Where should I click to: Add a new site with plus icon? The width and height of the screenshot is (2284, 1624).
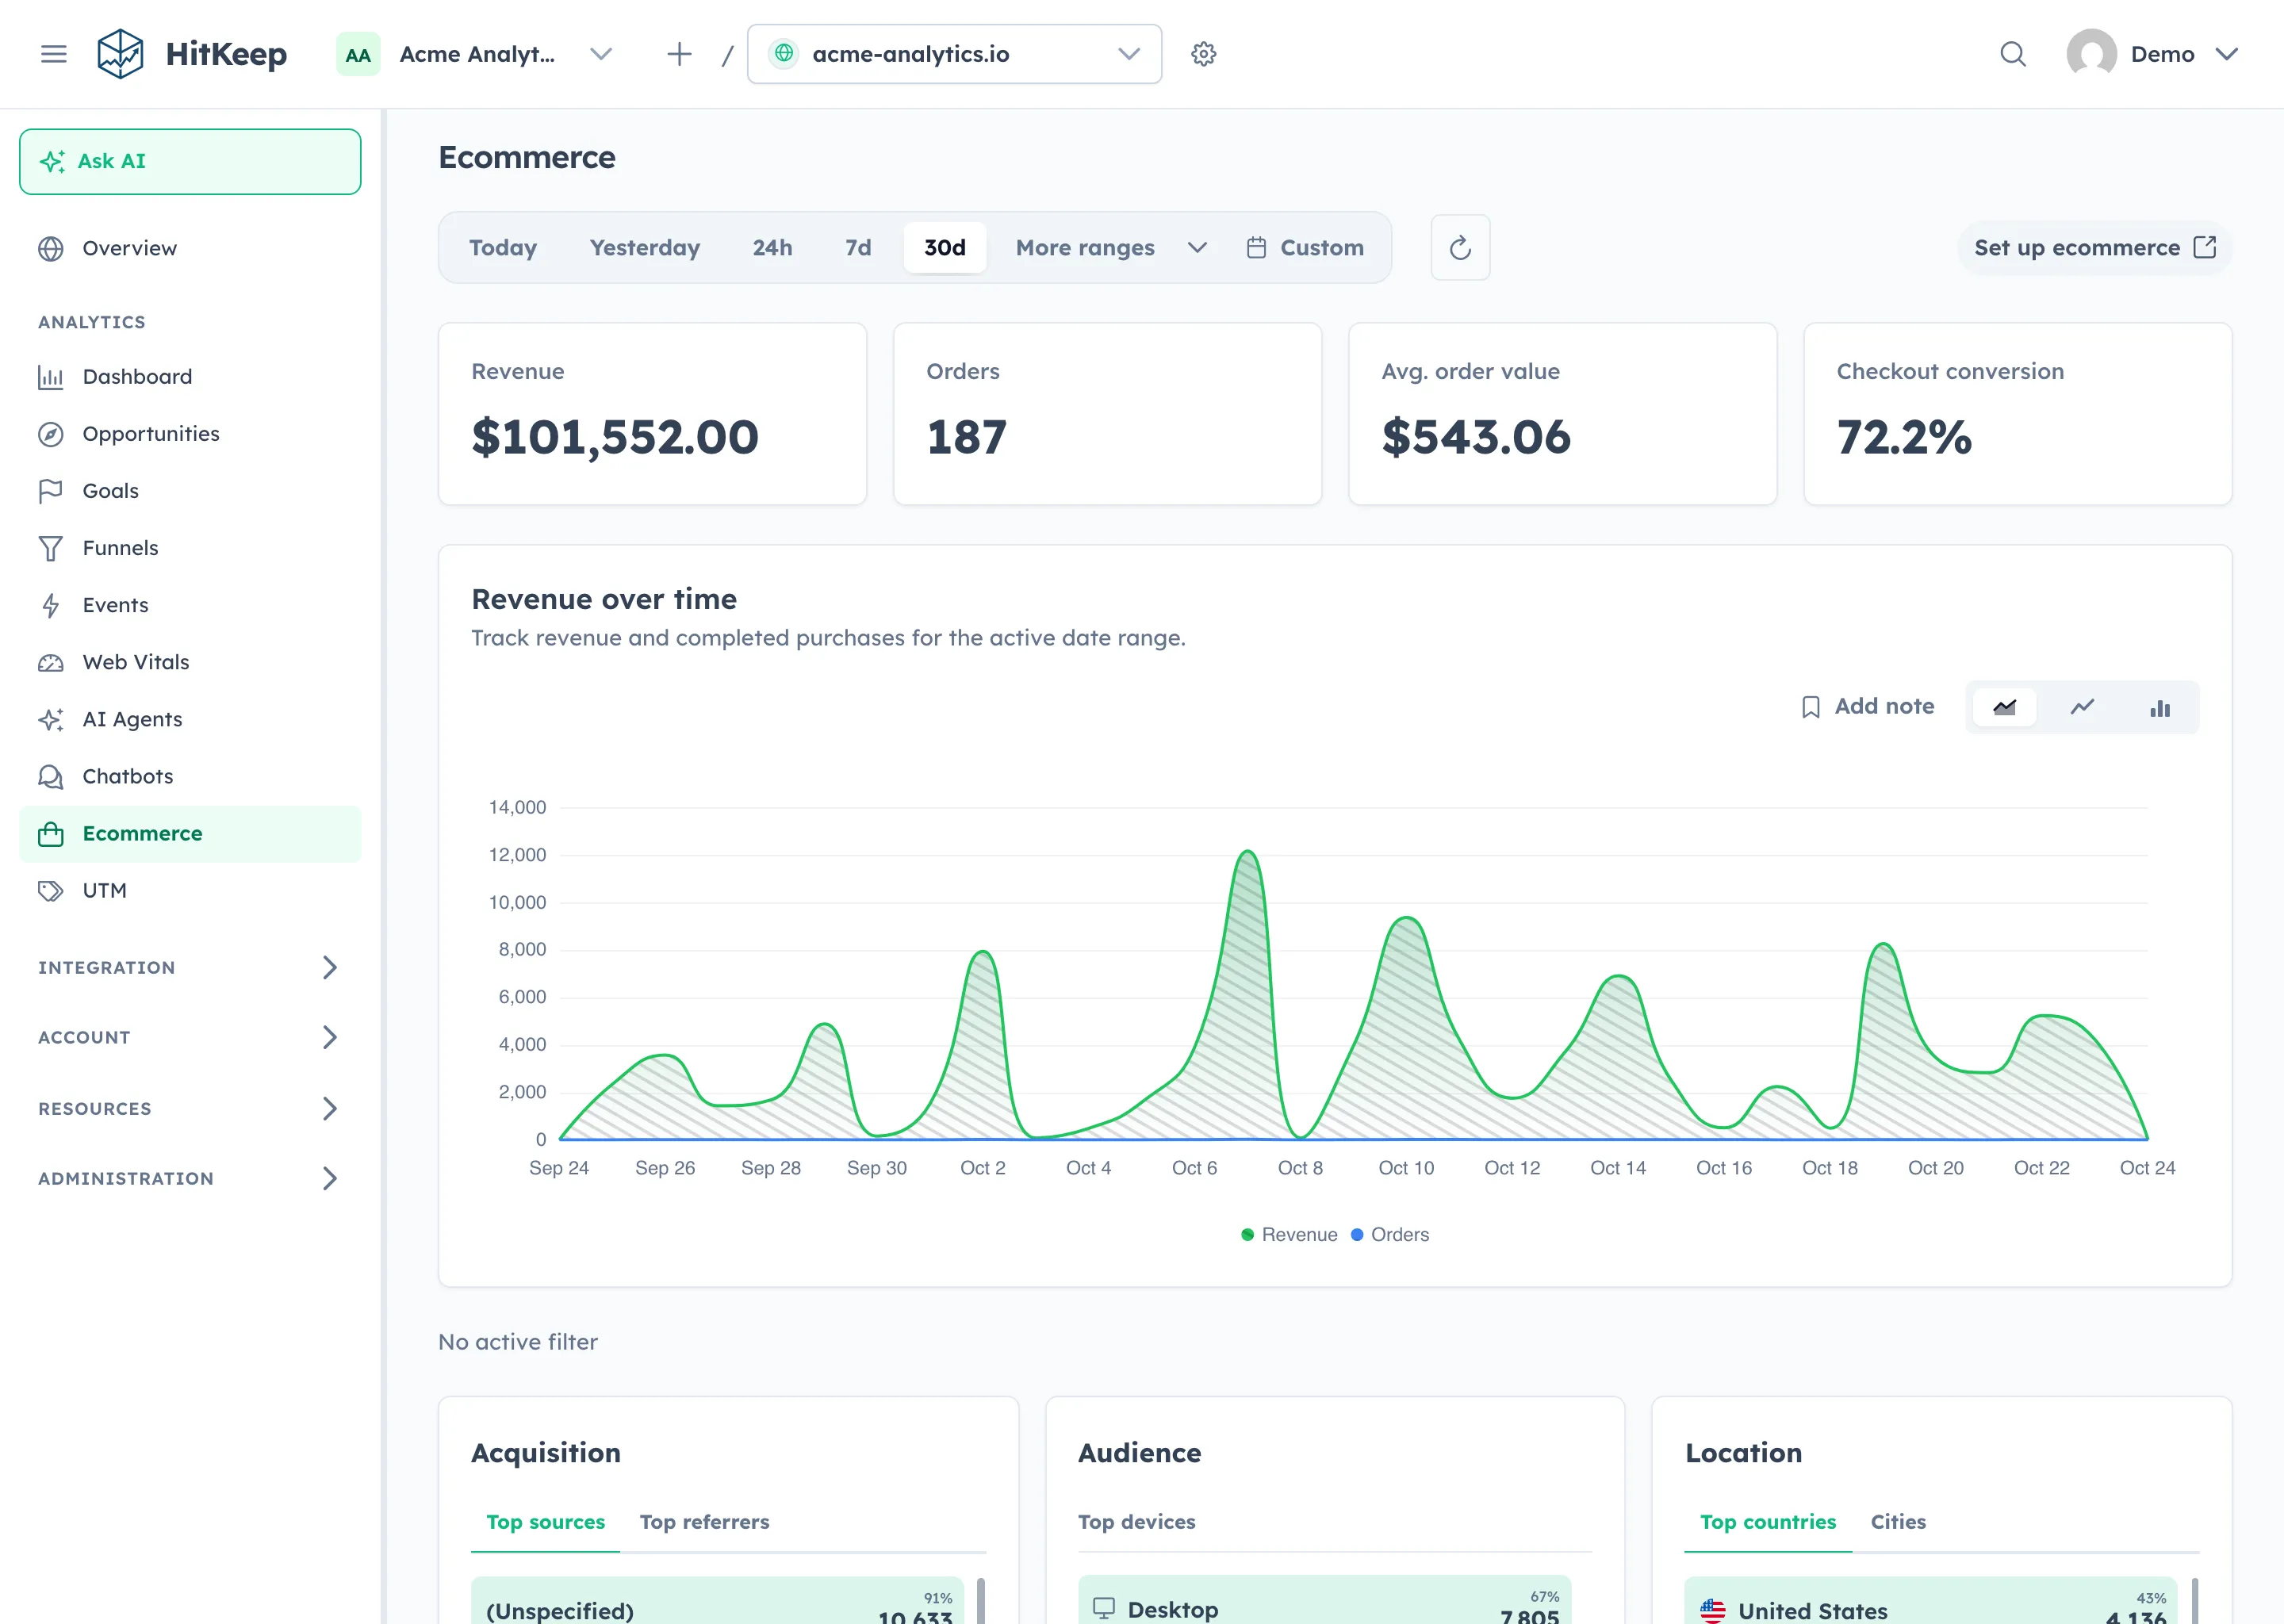click(679, 54)
